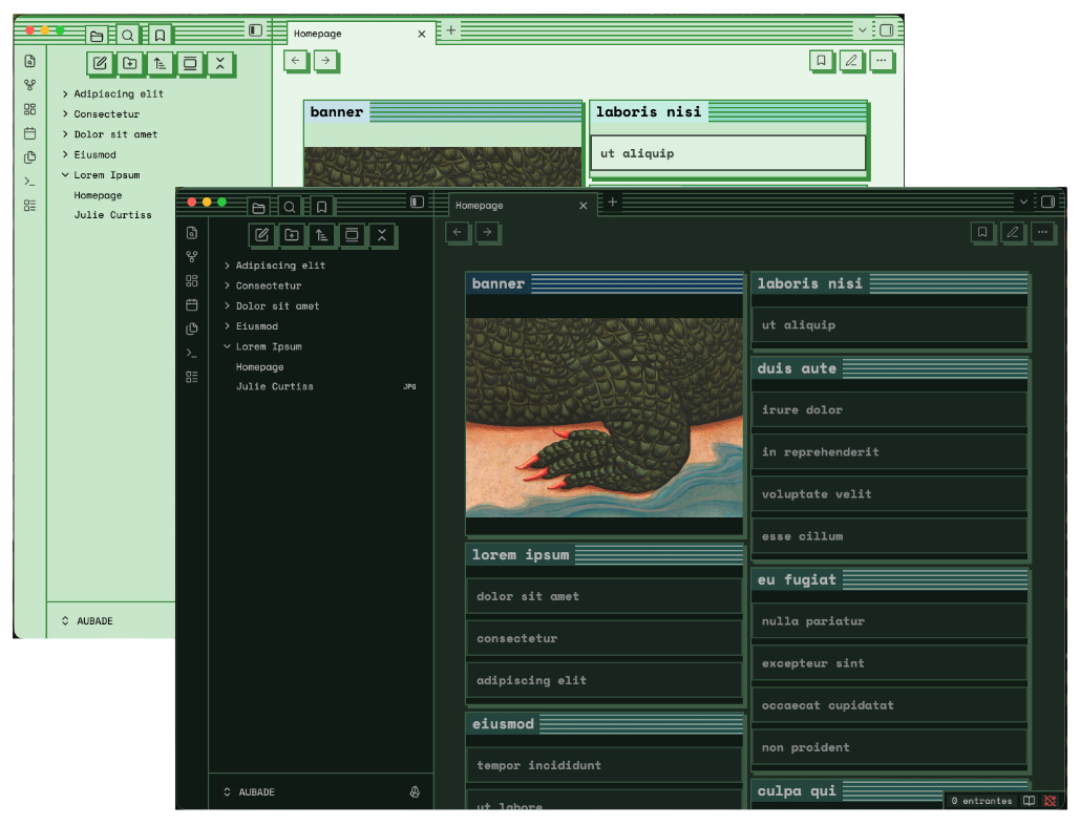Toggle right sidebar in dark window
1080x827 pixels.
coord(1048,202)
